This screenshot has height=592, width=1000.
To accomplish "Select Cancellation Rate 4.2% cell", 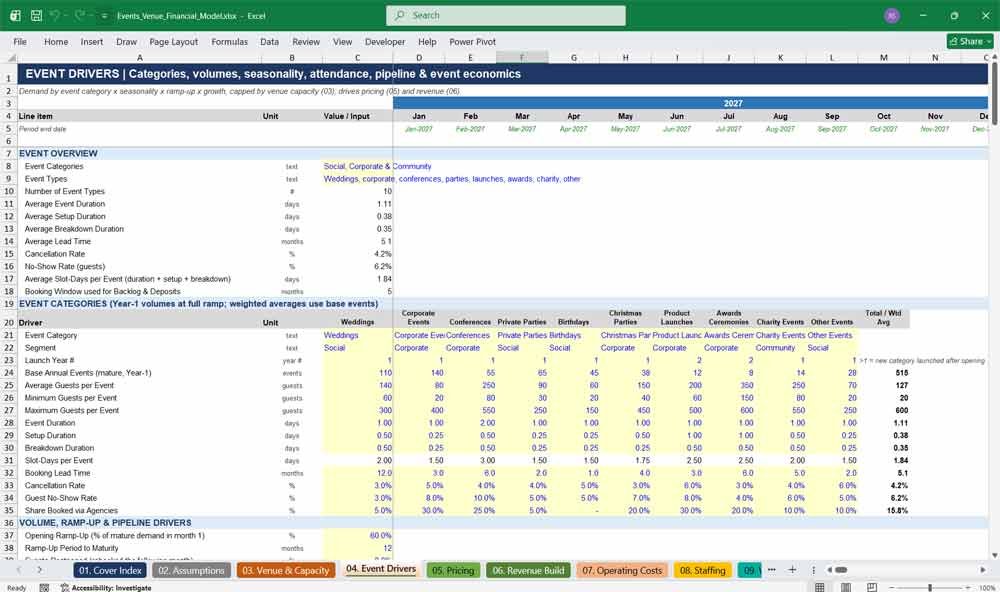I will 357,254.
